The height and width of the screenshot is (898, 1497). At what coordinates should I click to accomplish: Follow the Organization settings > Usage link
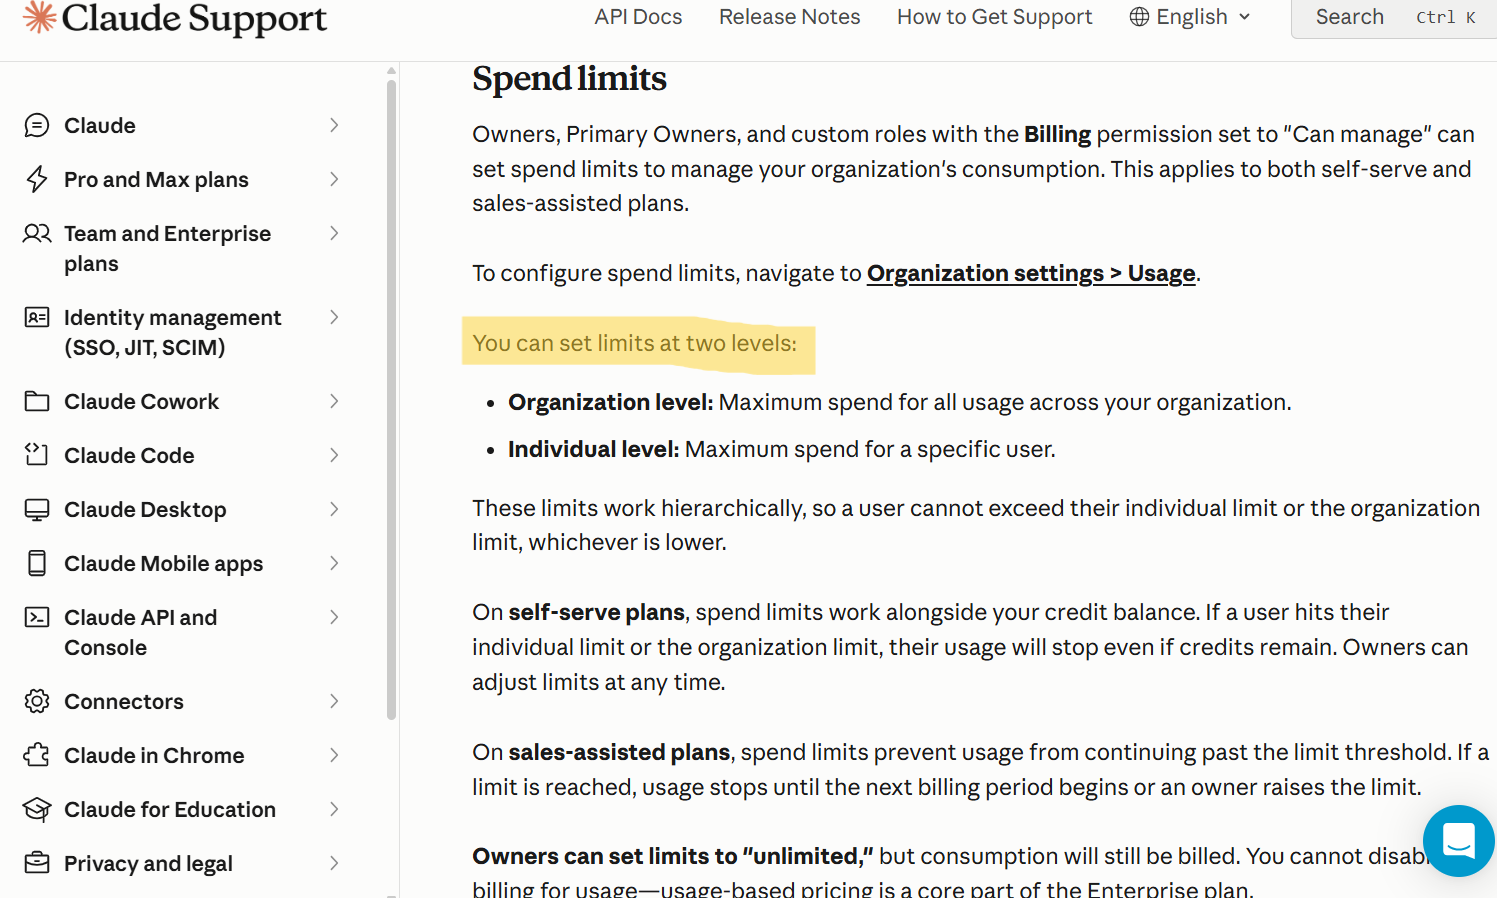1031,273
